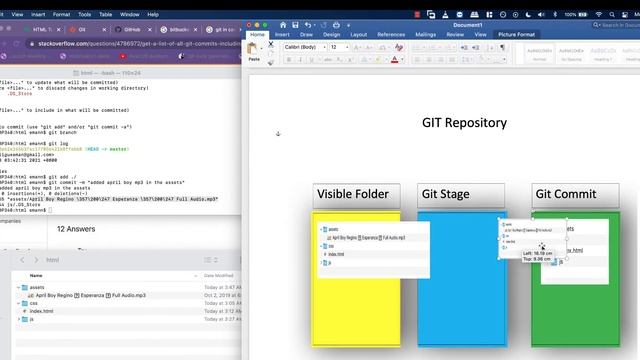The width and height of the screenshot is (640, 360).
Task: Open the Tools menu in menu bar
Action: coord(84,15)
